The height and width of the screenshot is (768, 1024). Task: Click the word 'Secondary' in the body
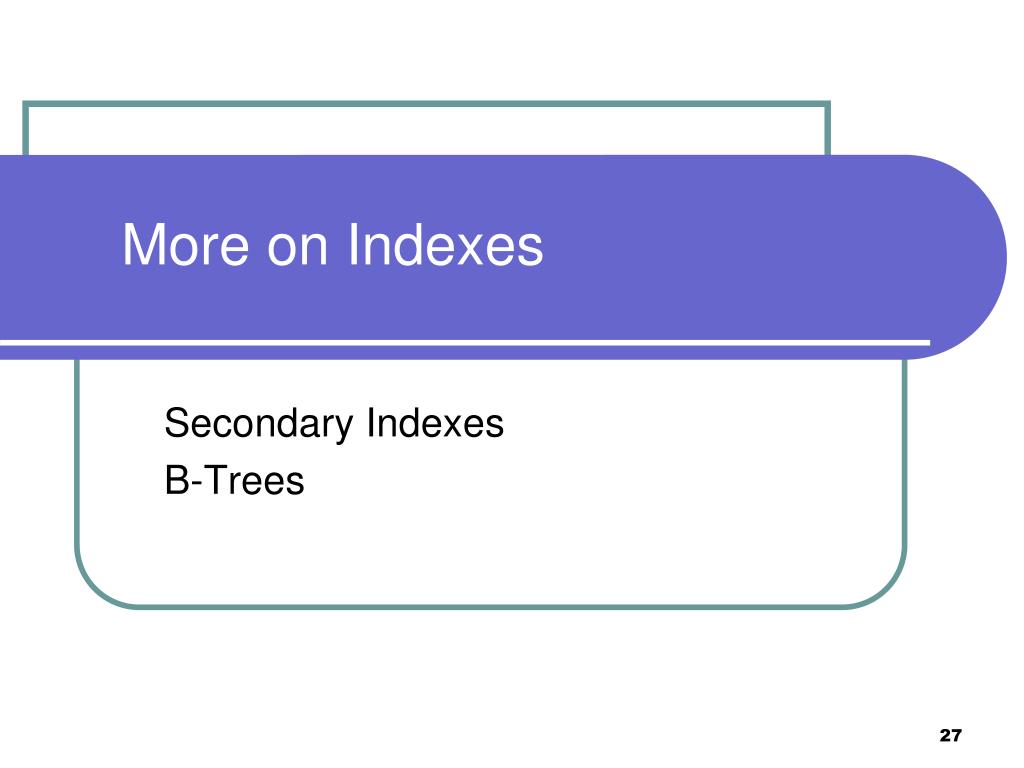[x=259, y=424]
